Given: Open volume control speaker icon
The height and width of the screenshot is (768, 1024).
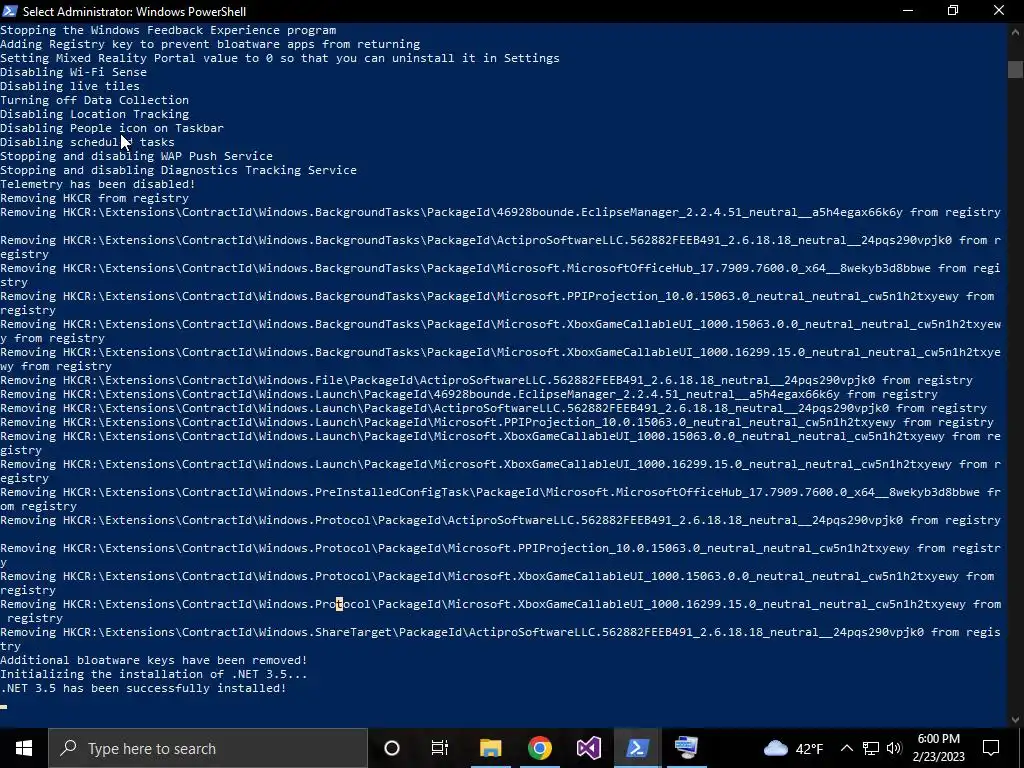Looking at the screenshot, I should 894,748.
